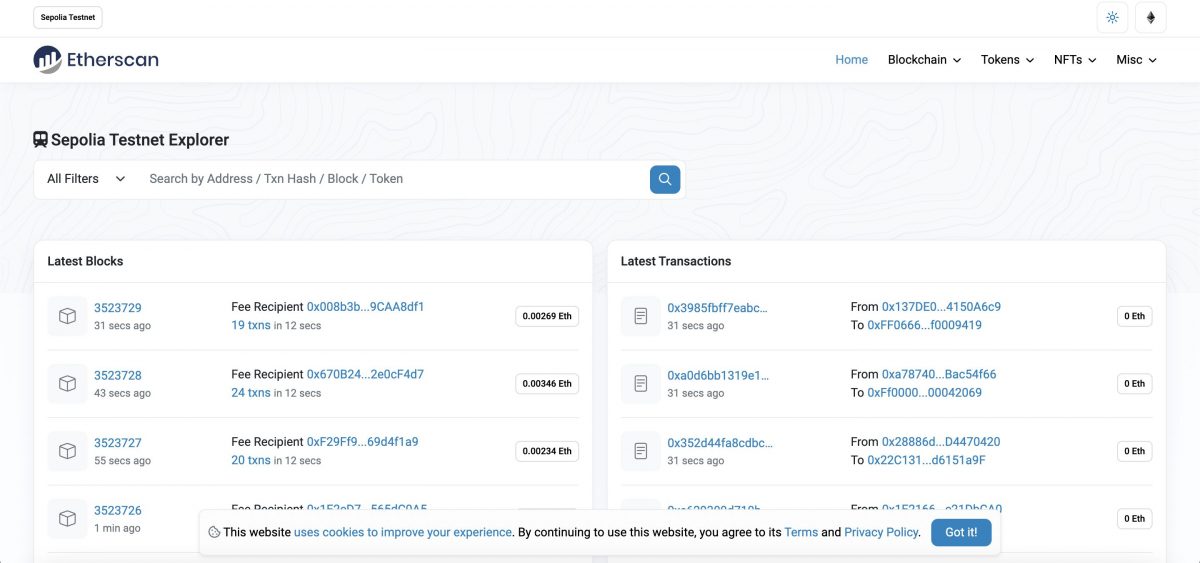Open recipient address 0x22C131...d6151a9F
Screen dimensions: 1200x563
tap(926, 460)
